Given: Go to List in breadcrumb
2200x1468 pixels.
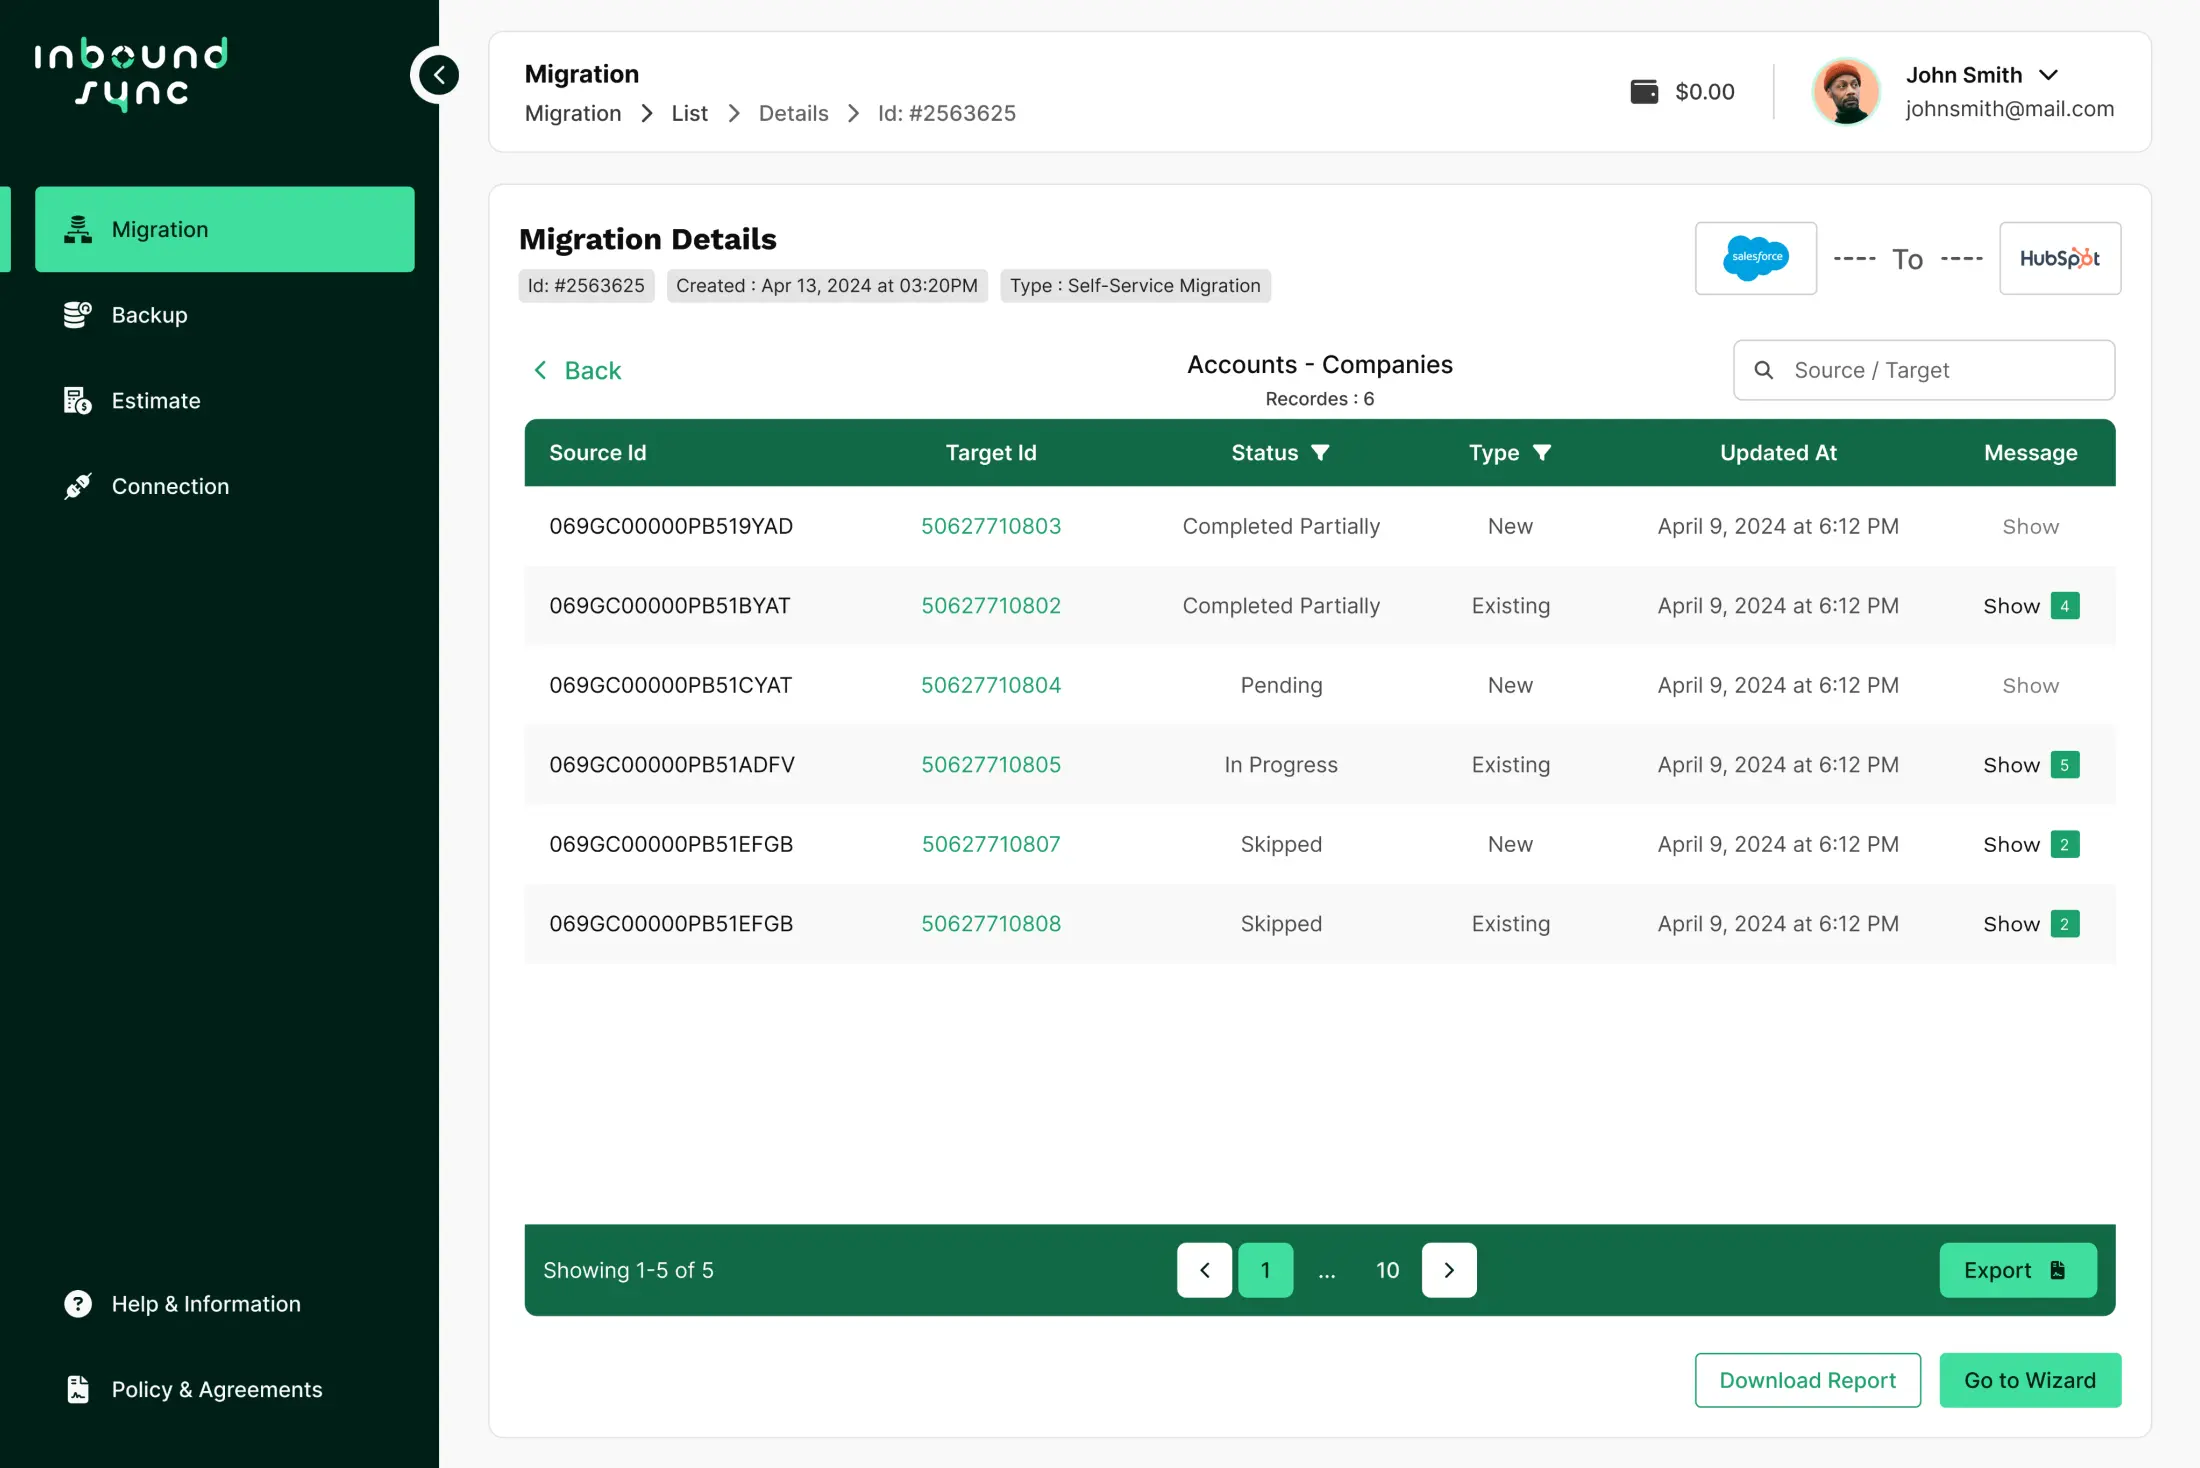Looking at the screenshot, I should 689,113.
